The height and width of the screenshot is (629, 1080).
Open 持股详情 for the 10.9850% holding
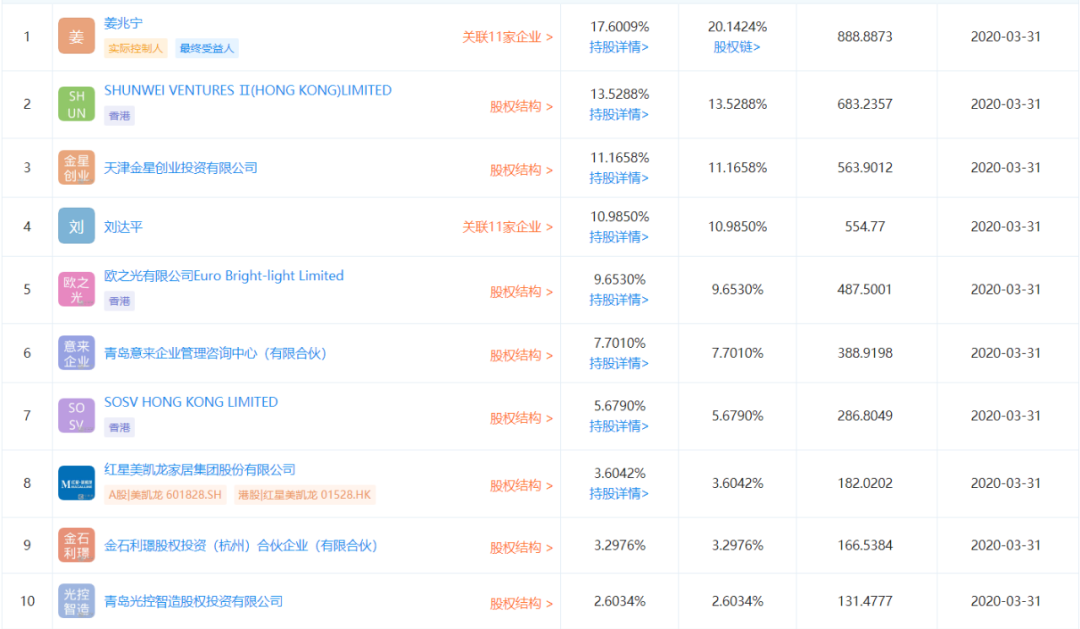[x=619, y=237]
